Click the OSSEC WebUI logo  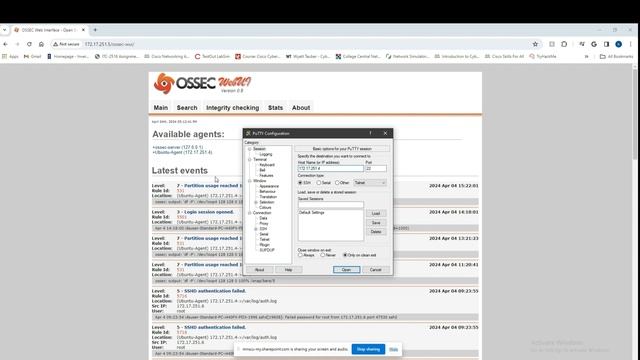[x=202, y=83]
